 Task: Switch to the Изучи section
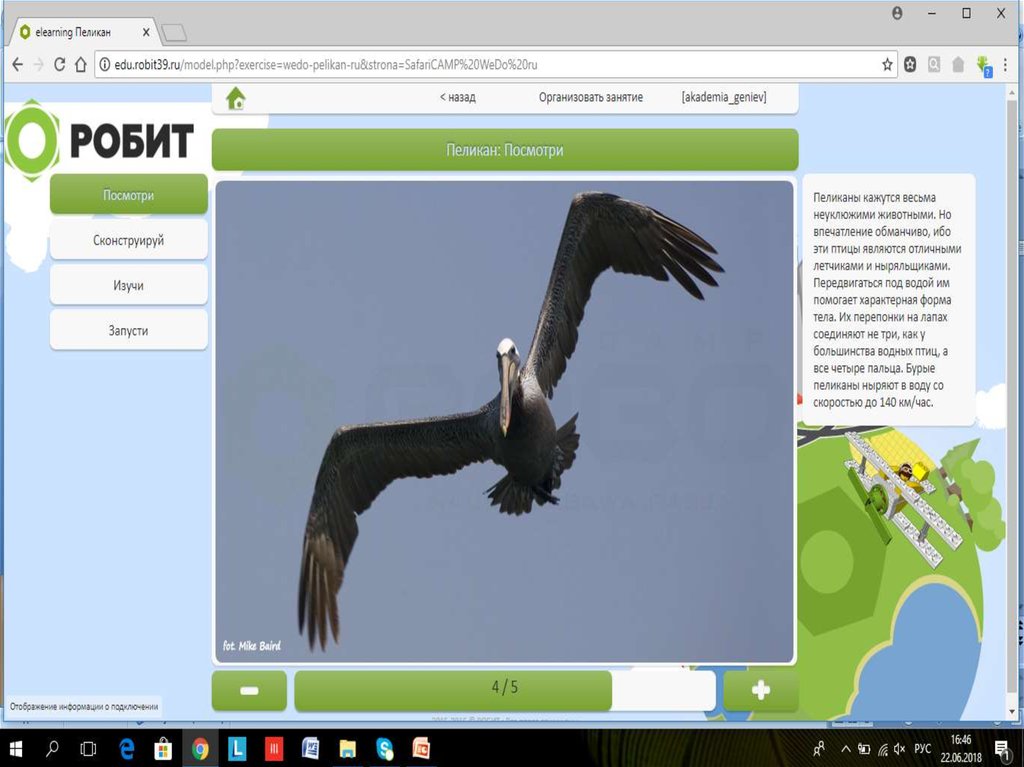click(x=129, y=286)
